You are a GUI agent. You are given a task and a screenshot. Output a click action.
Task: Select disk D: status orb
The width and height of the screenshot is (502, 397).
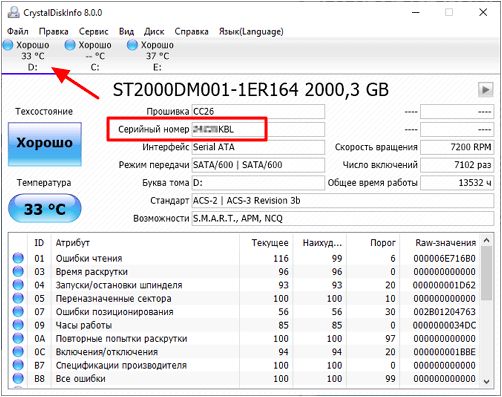[x=8, y=45]
